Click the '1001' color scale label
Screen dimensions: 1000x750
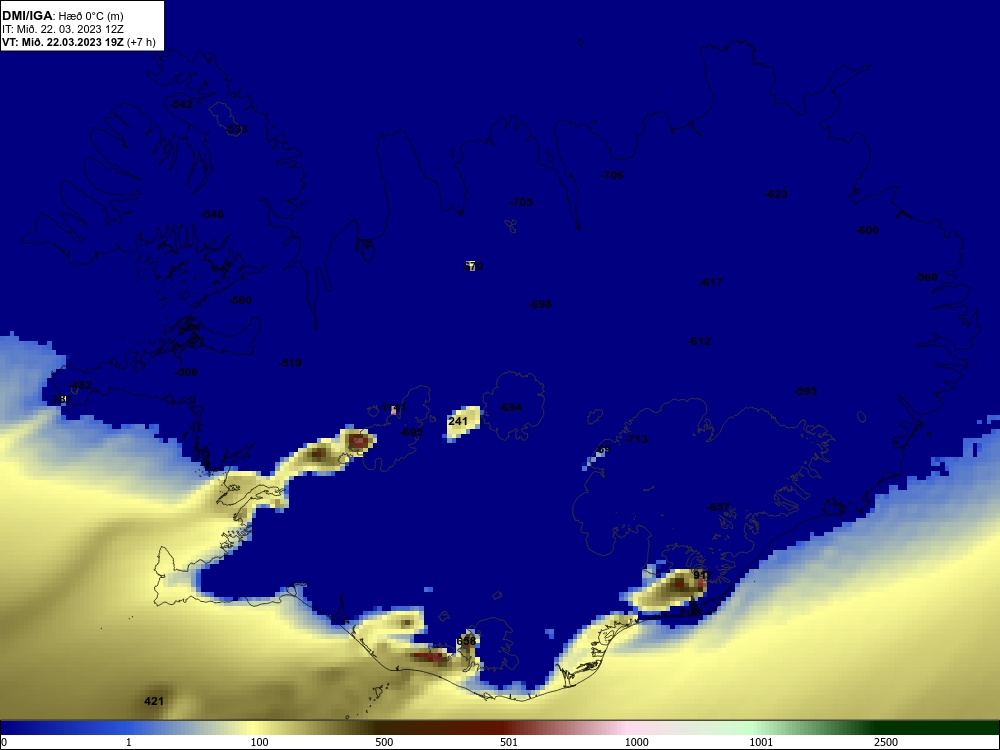(761, 742)
